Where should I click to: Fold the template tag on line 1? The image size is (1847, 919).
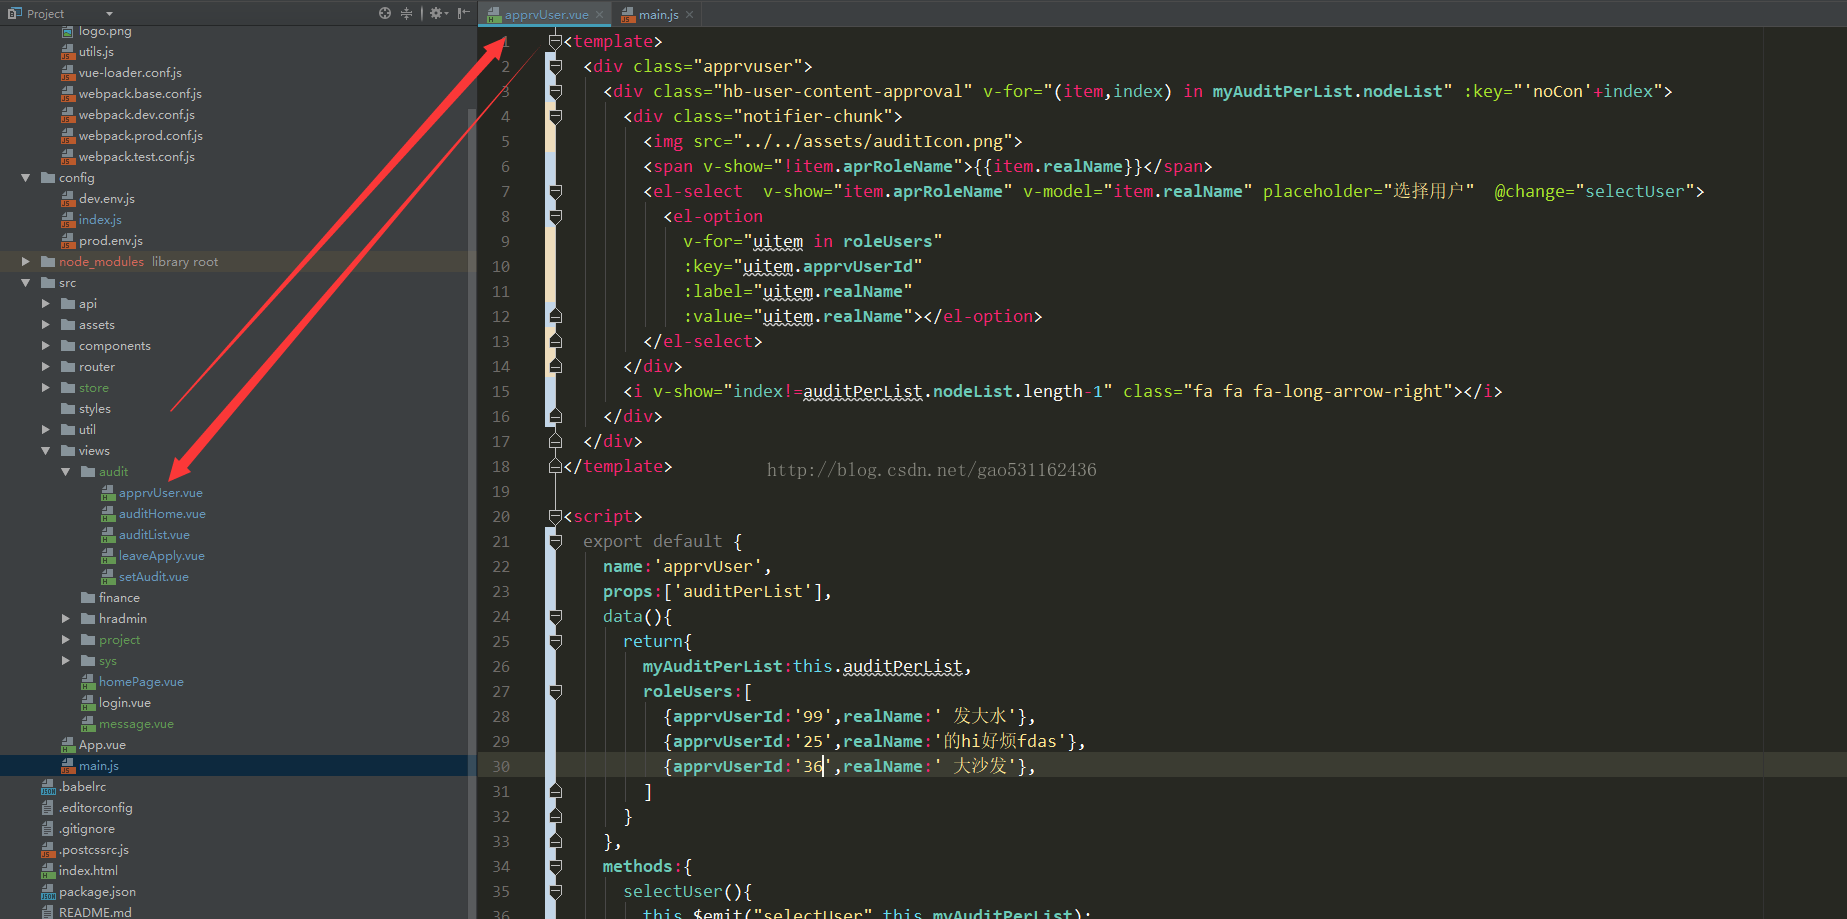555,42
